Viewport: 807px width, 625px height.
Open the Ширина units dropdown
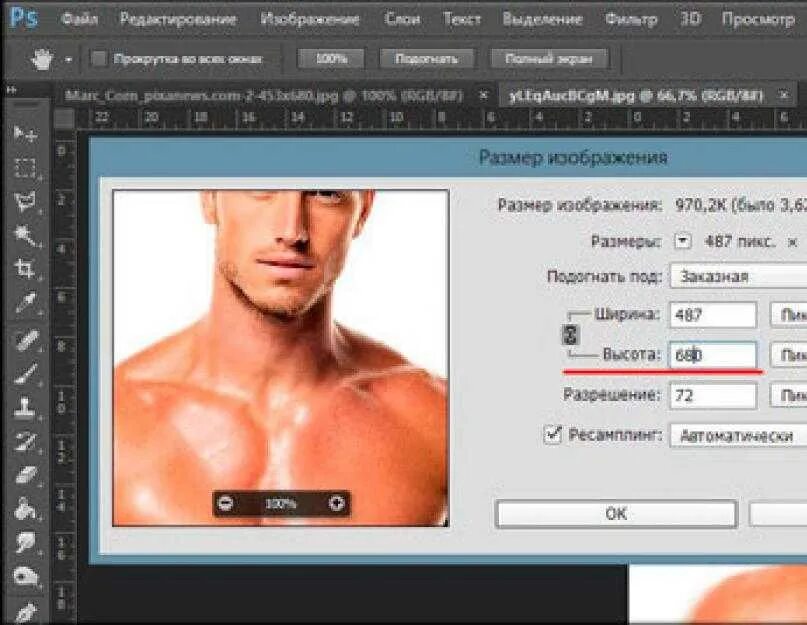pyautogui.click(x=788, y=315)
